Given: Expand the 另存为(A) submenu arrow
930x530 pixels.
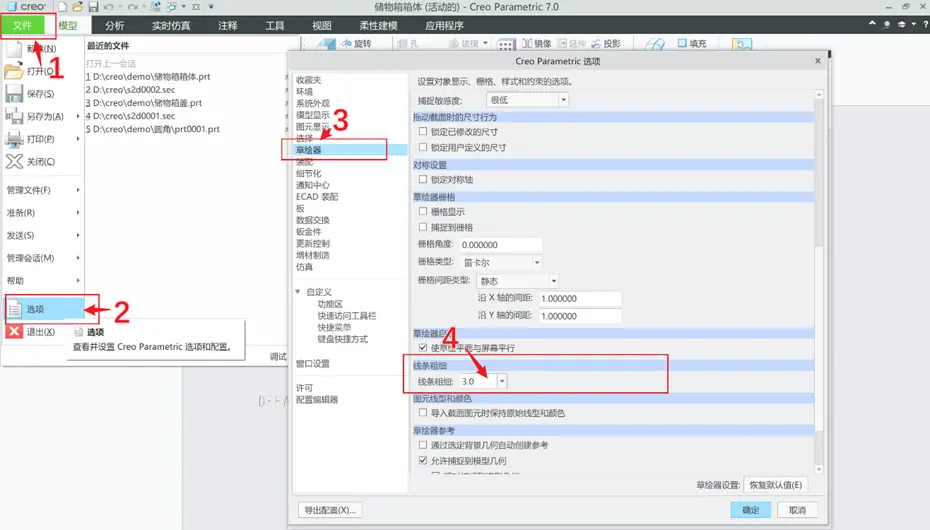Looking at the screenshot, I should (78, 116).
